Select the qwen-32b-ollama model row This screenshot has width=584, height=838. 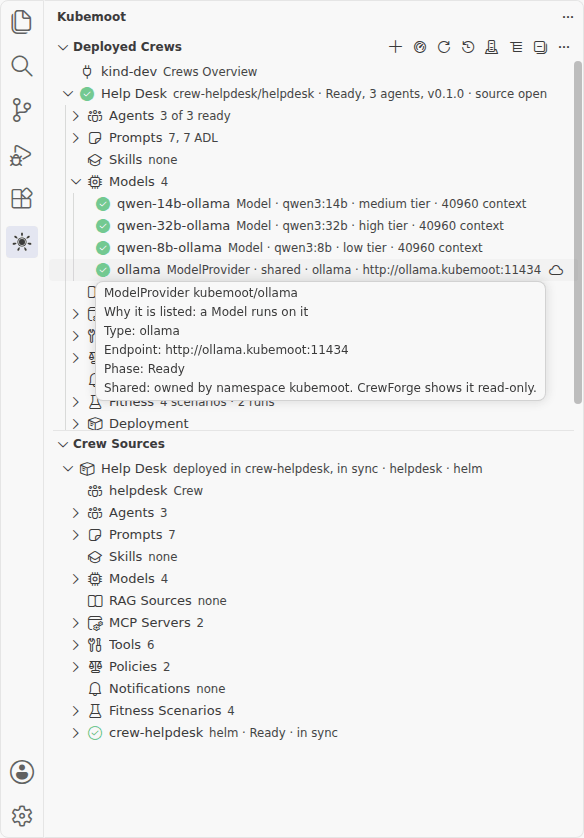click(x=312, y=226)
